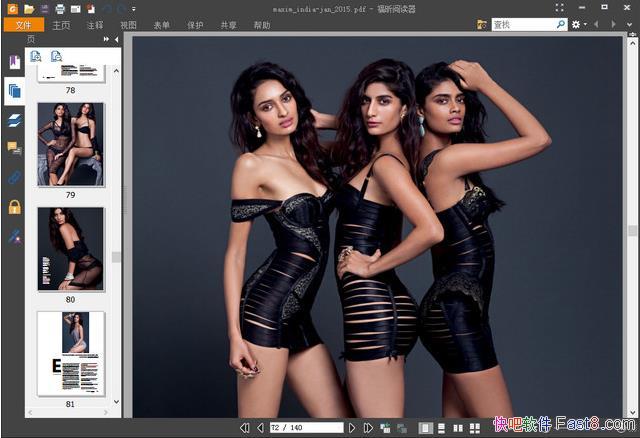The width and height of the screenshot is (640, 438).
Task: Go to the next page arrow
Action: 352,428
